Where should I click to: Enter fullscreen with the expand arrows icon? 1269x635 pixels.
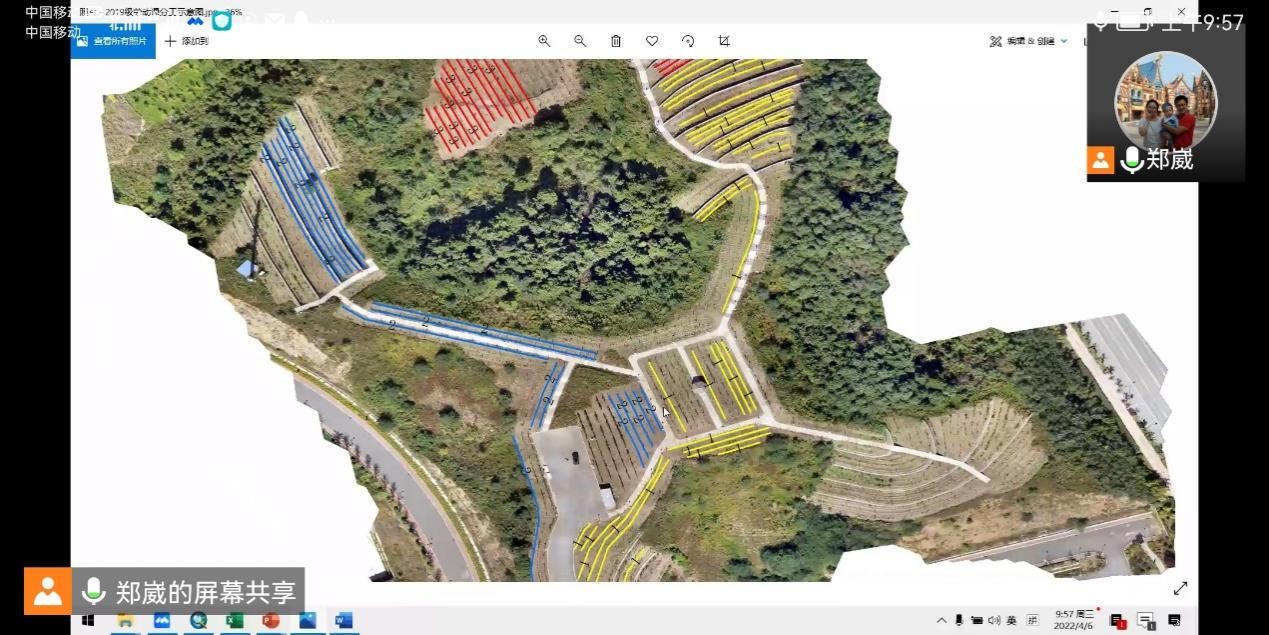tap(1180, 589)
